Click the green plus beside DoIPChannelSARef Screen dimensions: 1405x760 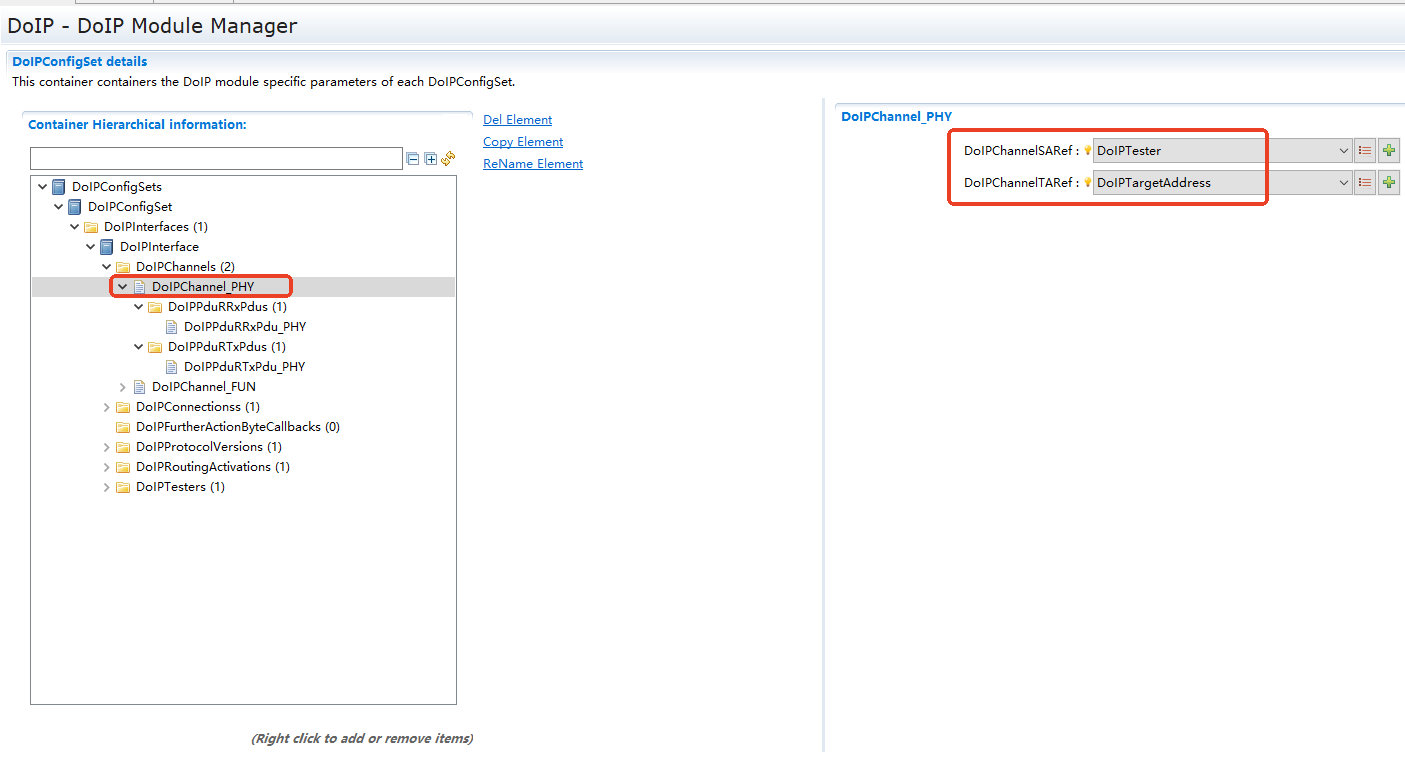[x=1388, y=151]
